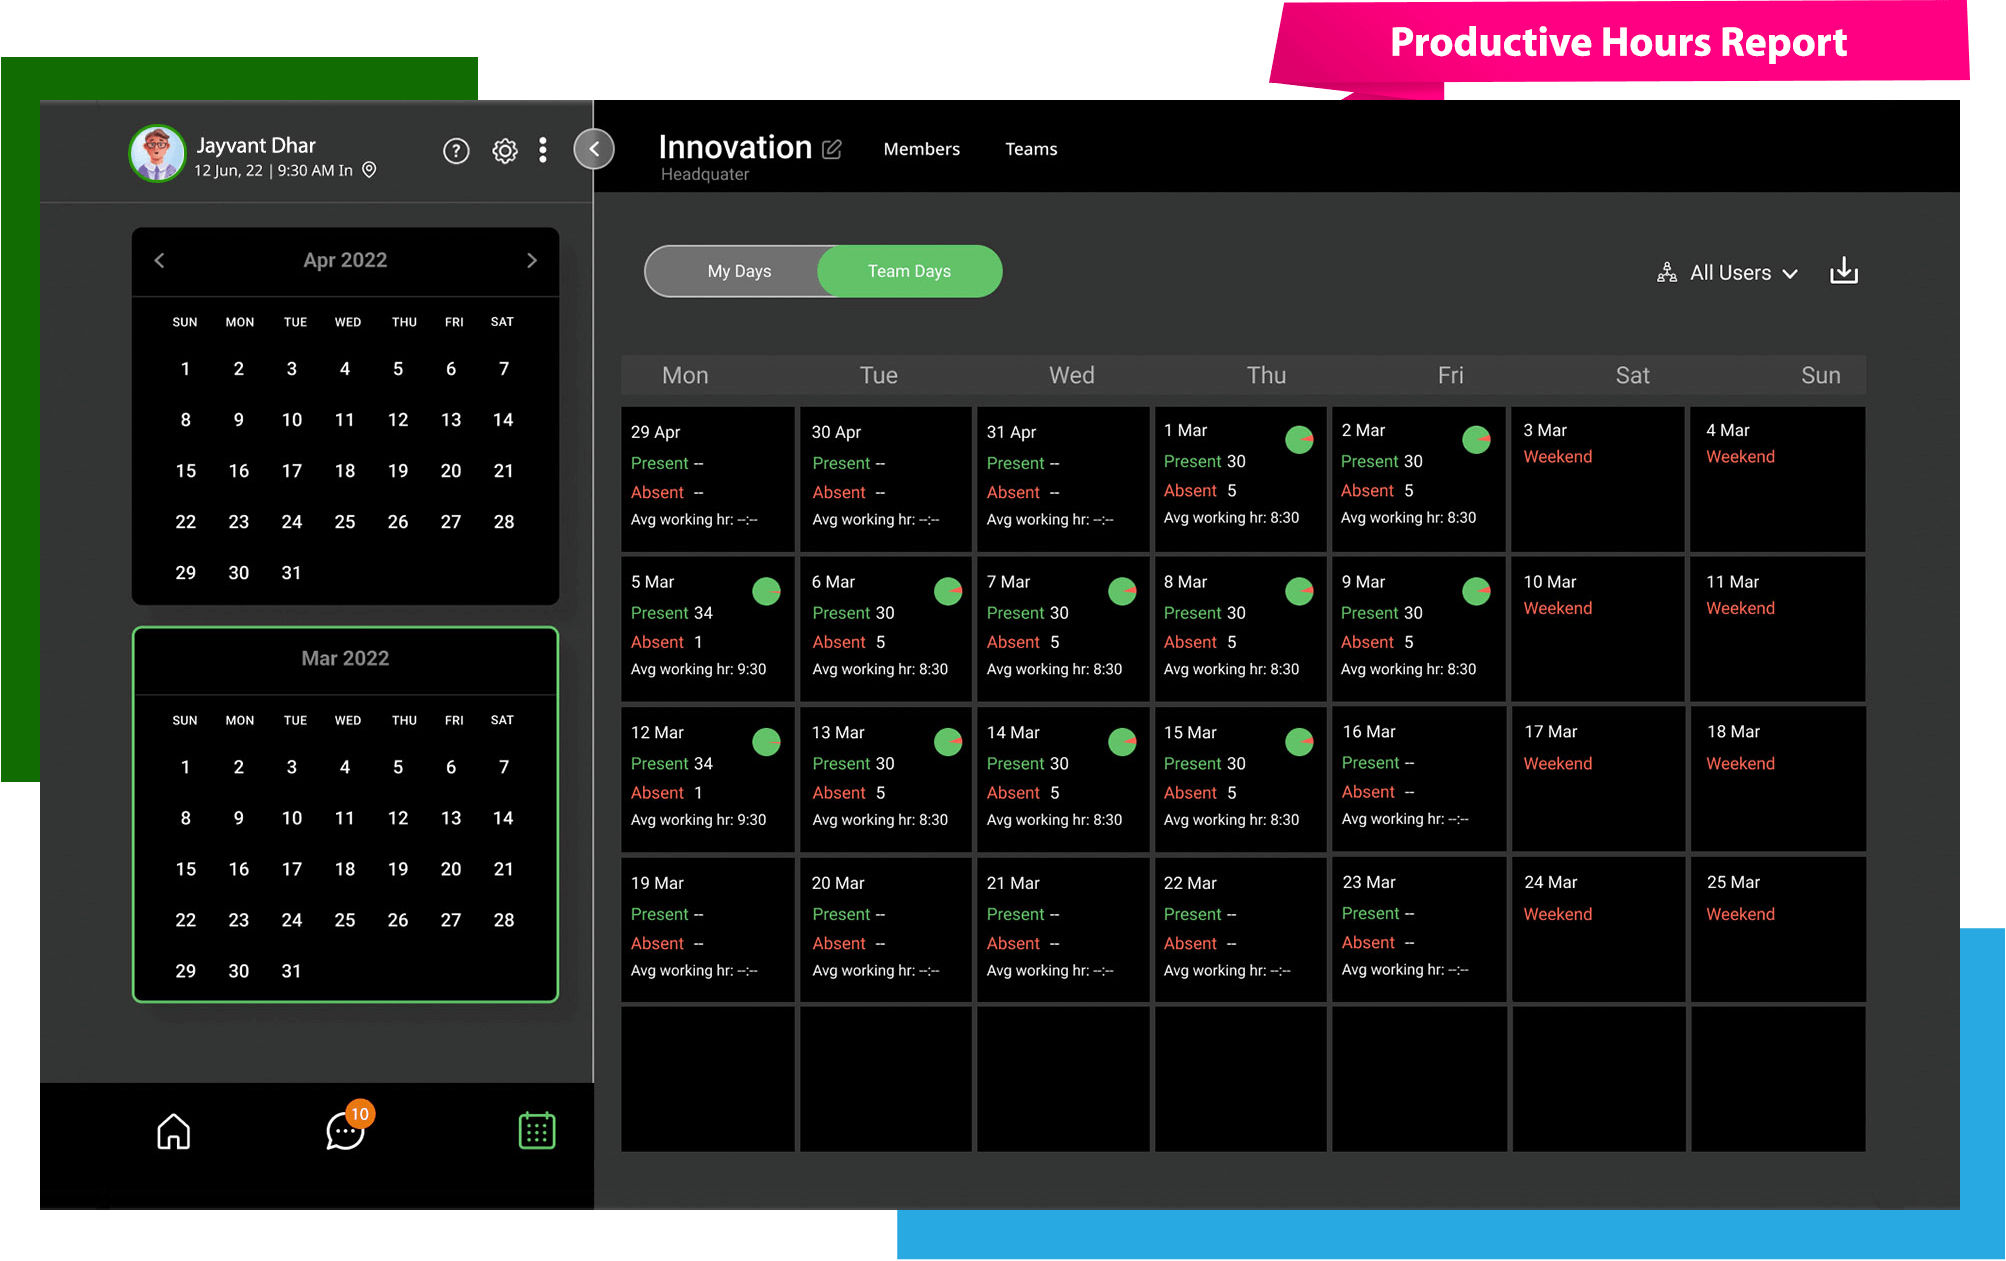Toggle to My Days view

[x=739, y=270]
